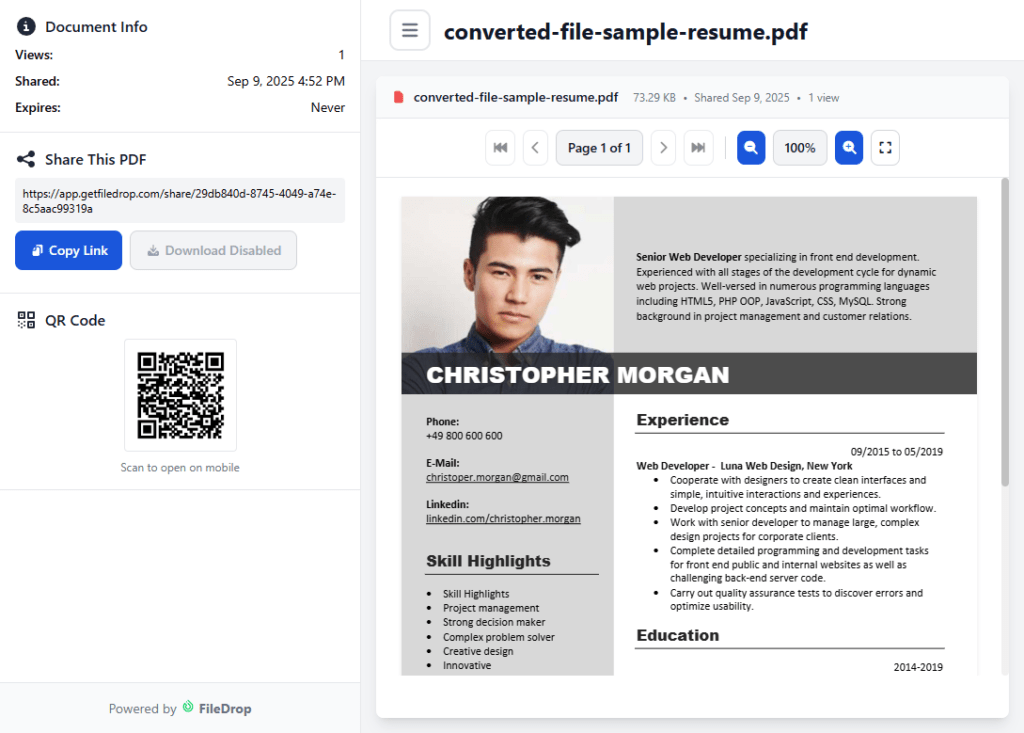Advance to the next page
The image size is (1024, 733).
tap(663, 148)
